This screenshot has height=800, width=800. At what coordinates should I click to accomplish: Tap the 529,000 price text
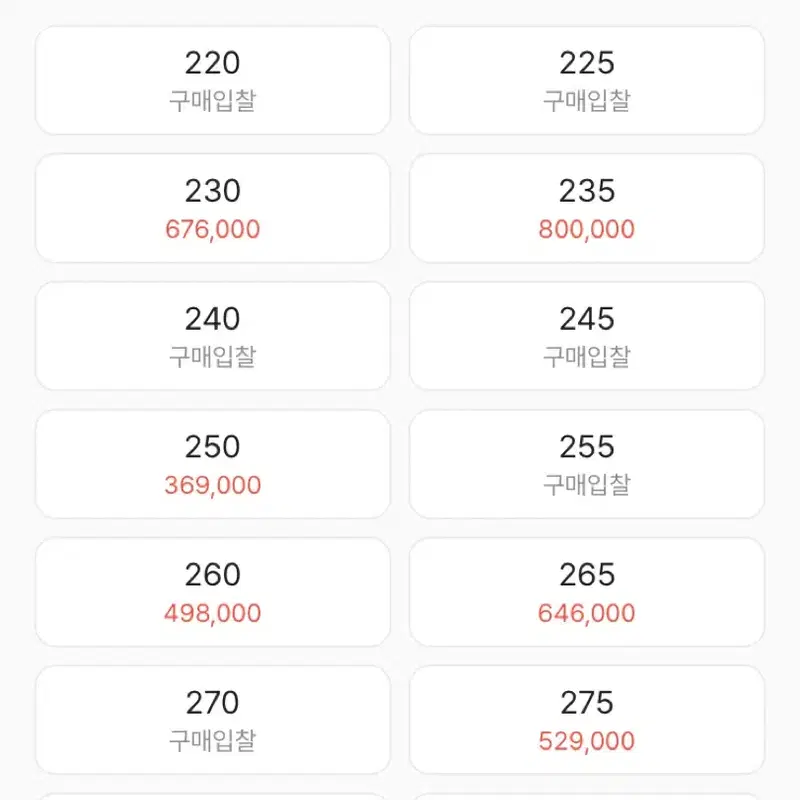[587, 741]
